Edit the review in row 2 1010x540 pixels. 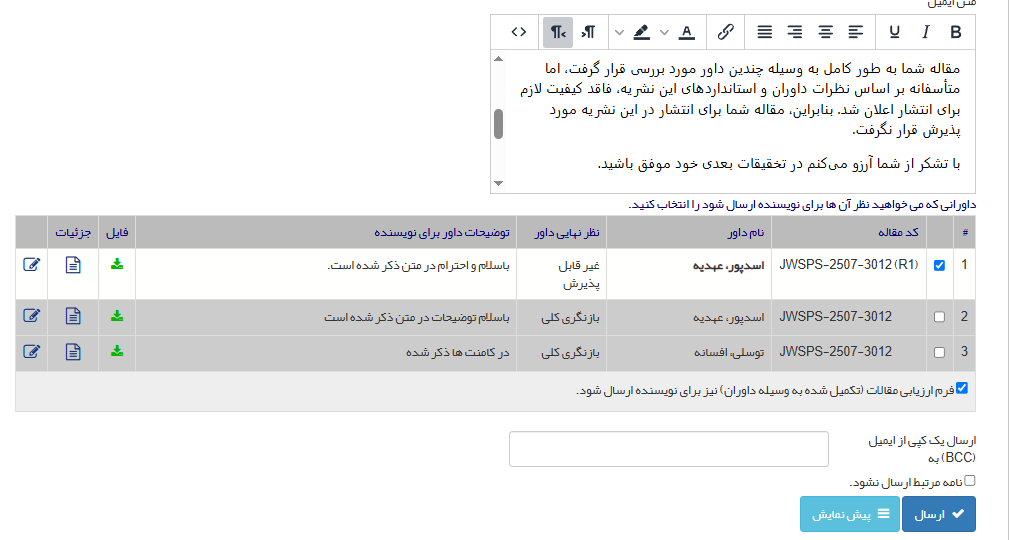(31, 316)
